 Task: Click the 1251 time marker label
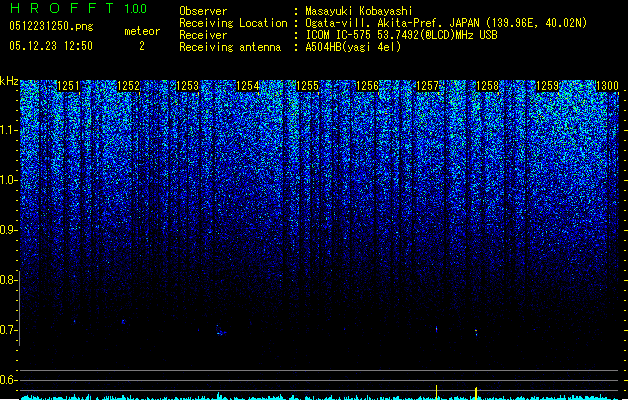point(68,86)
